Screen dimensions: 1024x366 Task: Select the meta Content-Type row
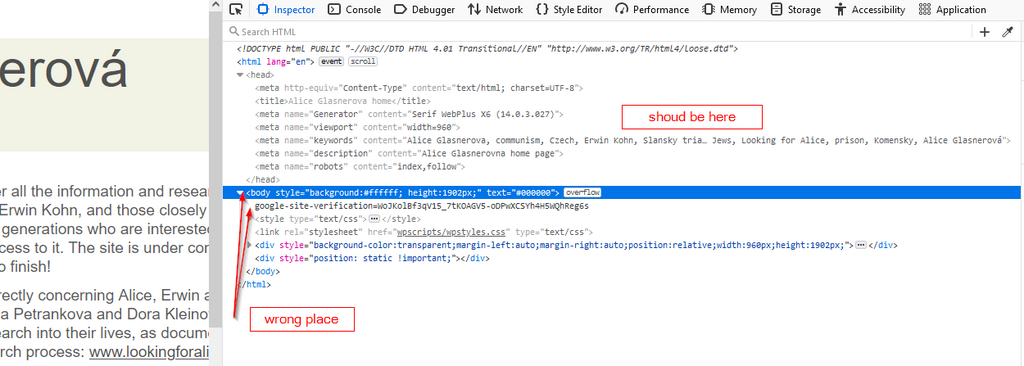point(419,88)
